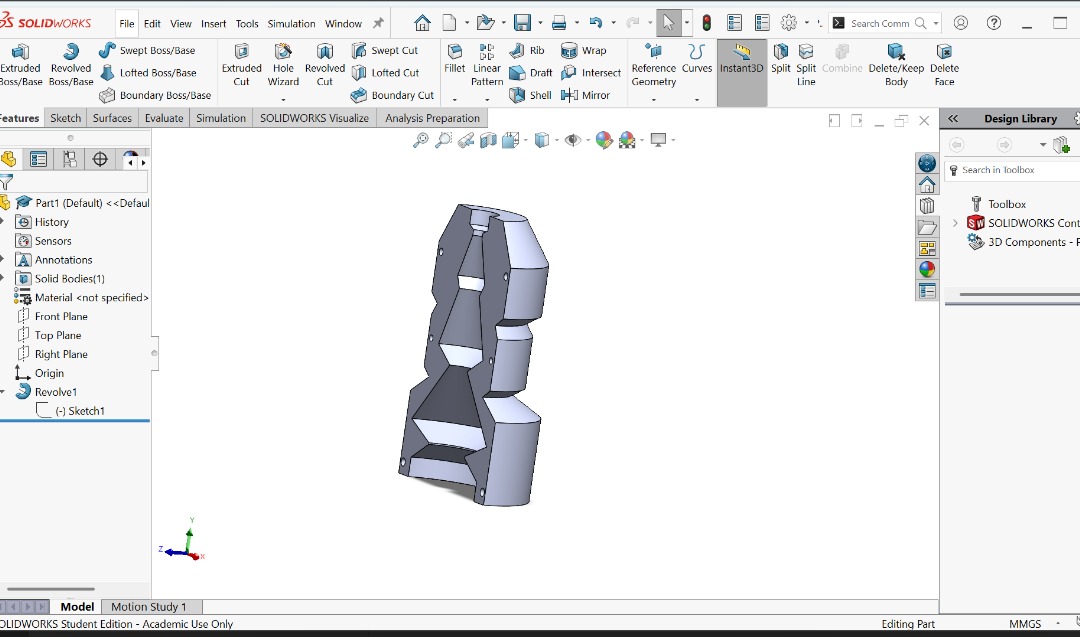Open the Appearances tab in task pane

click(x=927, y=269)
